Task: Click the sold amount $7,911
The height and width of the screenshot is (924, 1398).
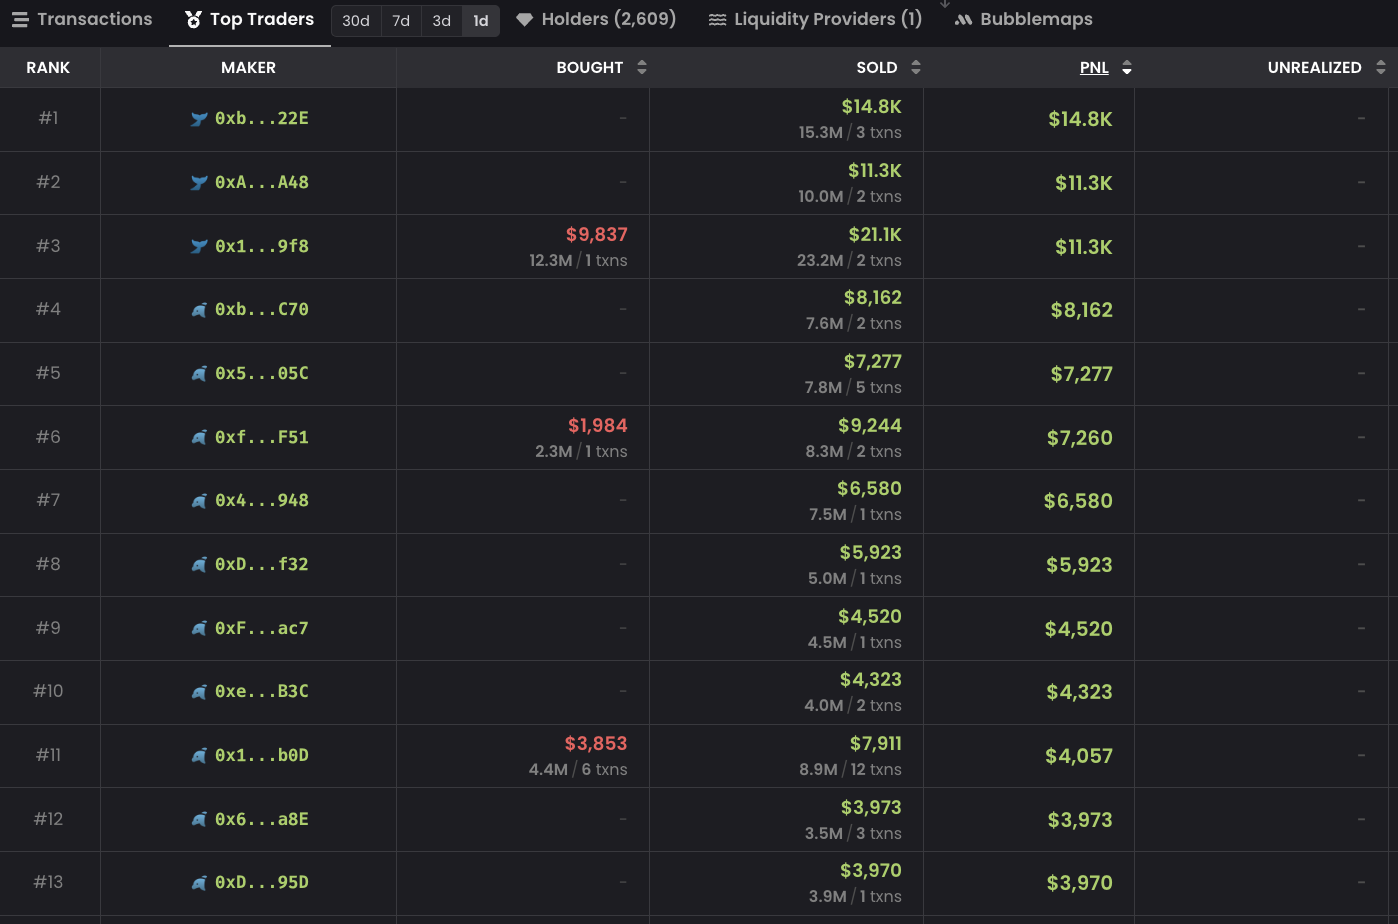Action: pos(876,743)
